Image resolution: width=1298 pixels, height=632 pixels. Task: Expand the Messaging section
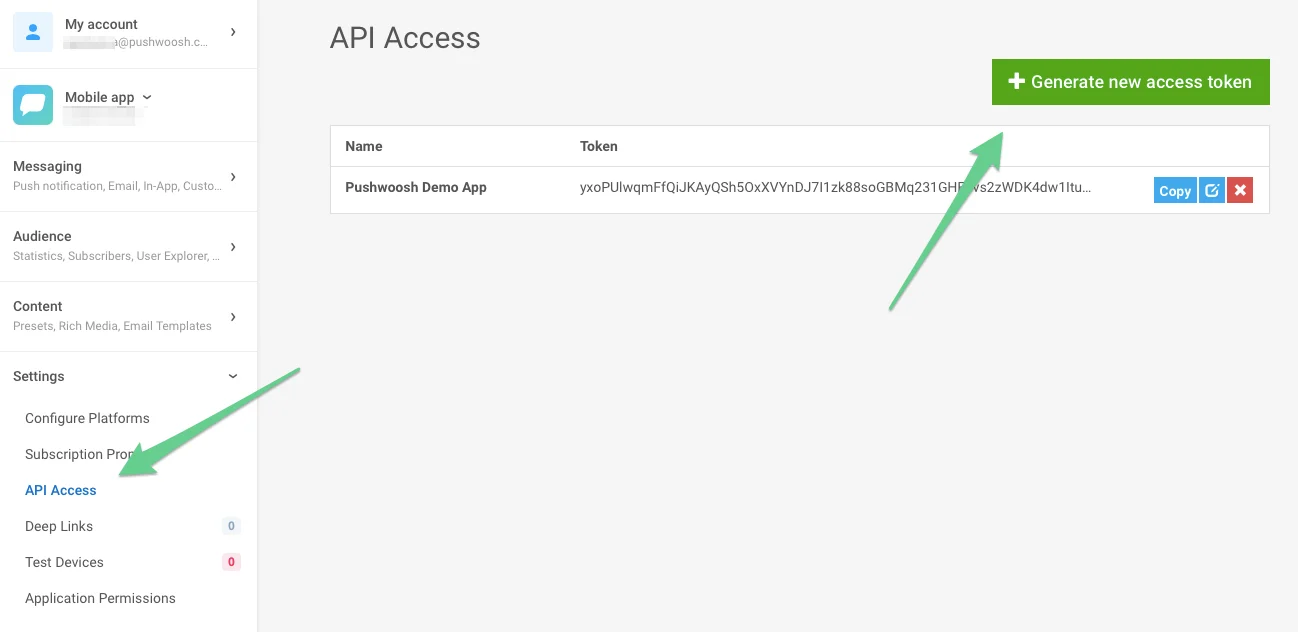(233, 177)
